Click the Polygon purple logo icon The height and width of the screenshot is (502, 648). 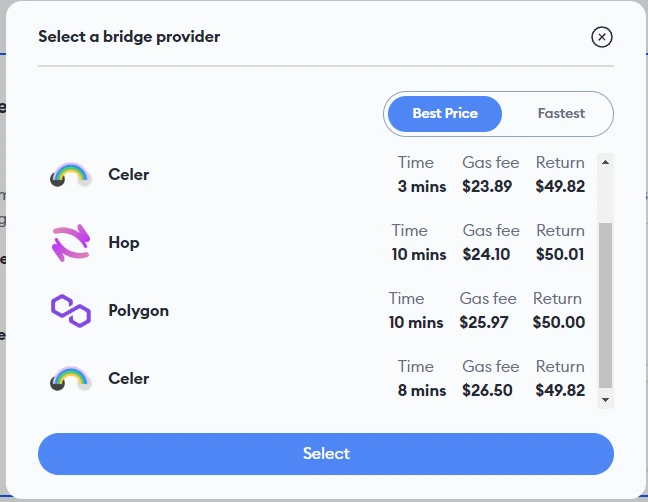pos(71,311)
